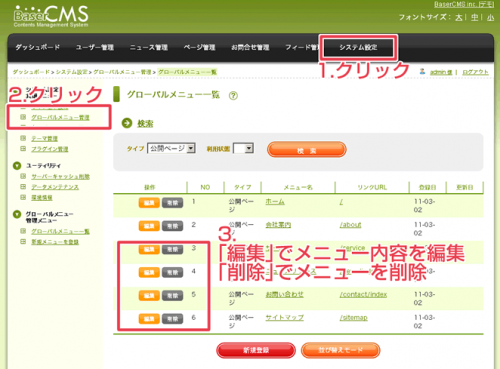Open the ユーザー管理 menu tab

[95, 47]
